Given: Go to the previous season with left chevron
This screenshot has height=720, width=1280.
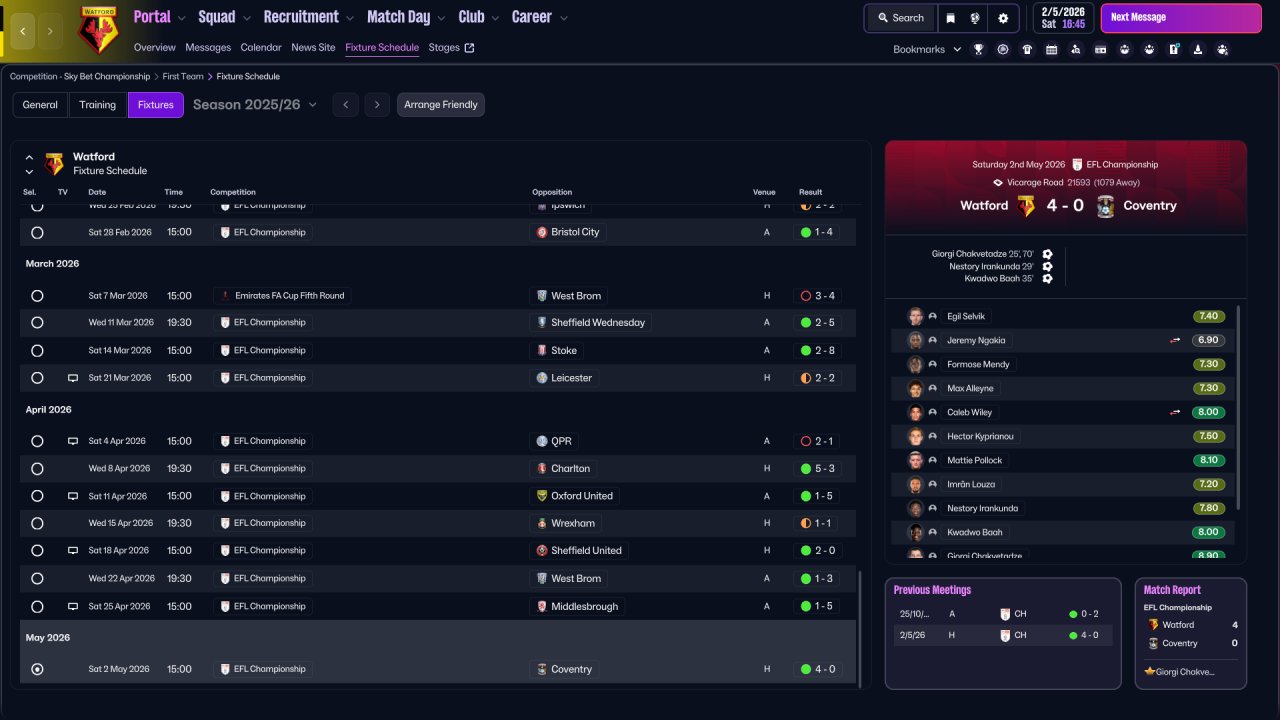Looking at the screenshot, I should point(346,105).
